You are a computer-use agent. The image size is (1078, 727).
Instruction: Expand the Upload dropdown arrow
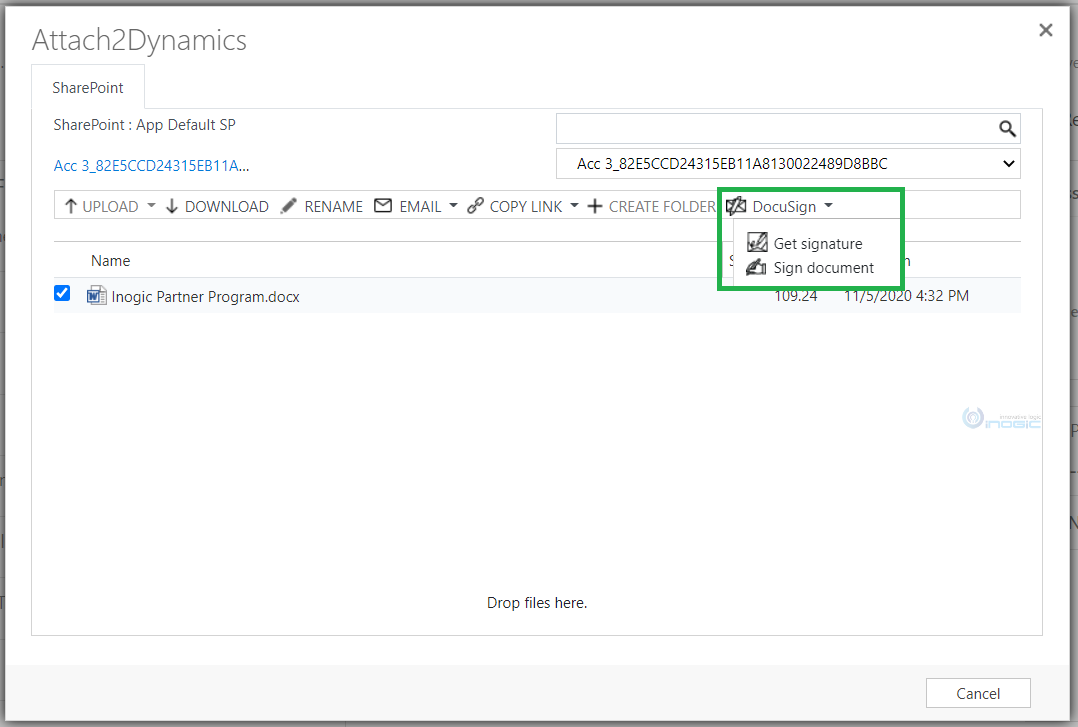151,206
